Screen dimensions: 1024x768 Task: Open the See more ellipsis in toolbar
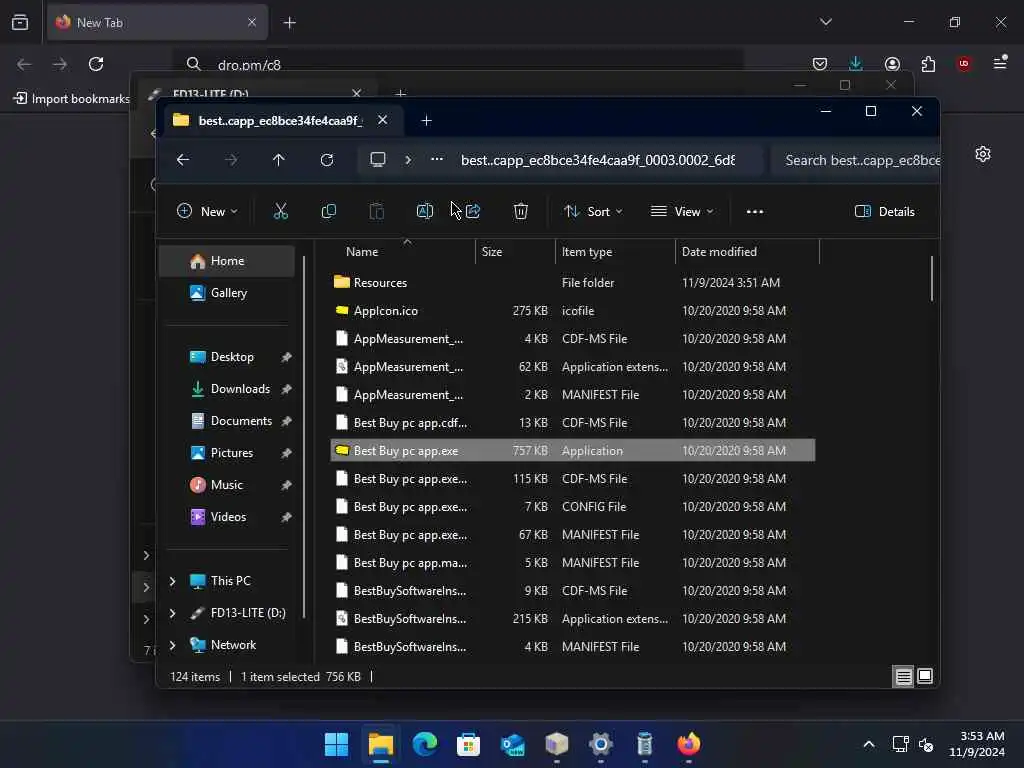754,212
